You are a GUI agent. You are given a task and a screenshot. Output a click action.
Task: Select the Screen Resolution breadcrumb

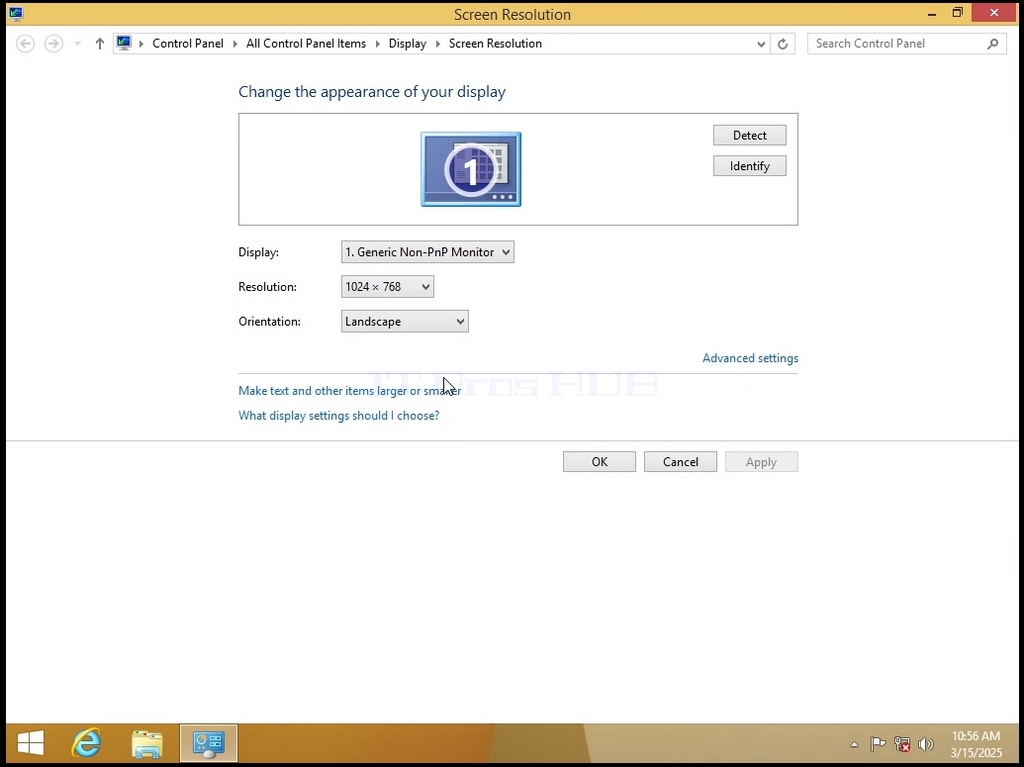(x=495, y=44)
